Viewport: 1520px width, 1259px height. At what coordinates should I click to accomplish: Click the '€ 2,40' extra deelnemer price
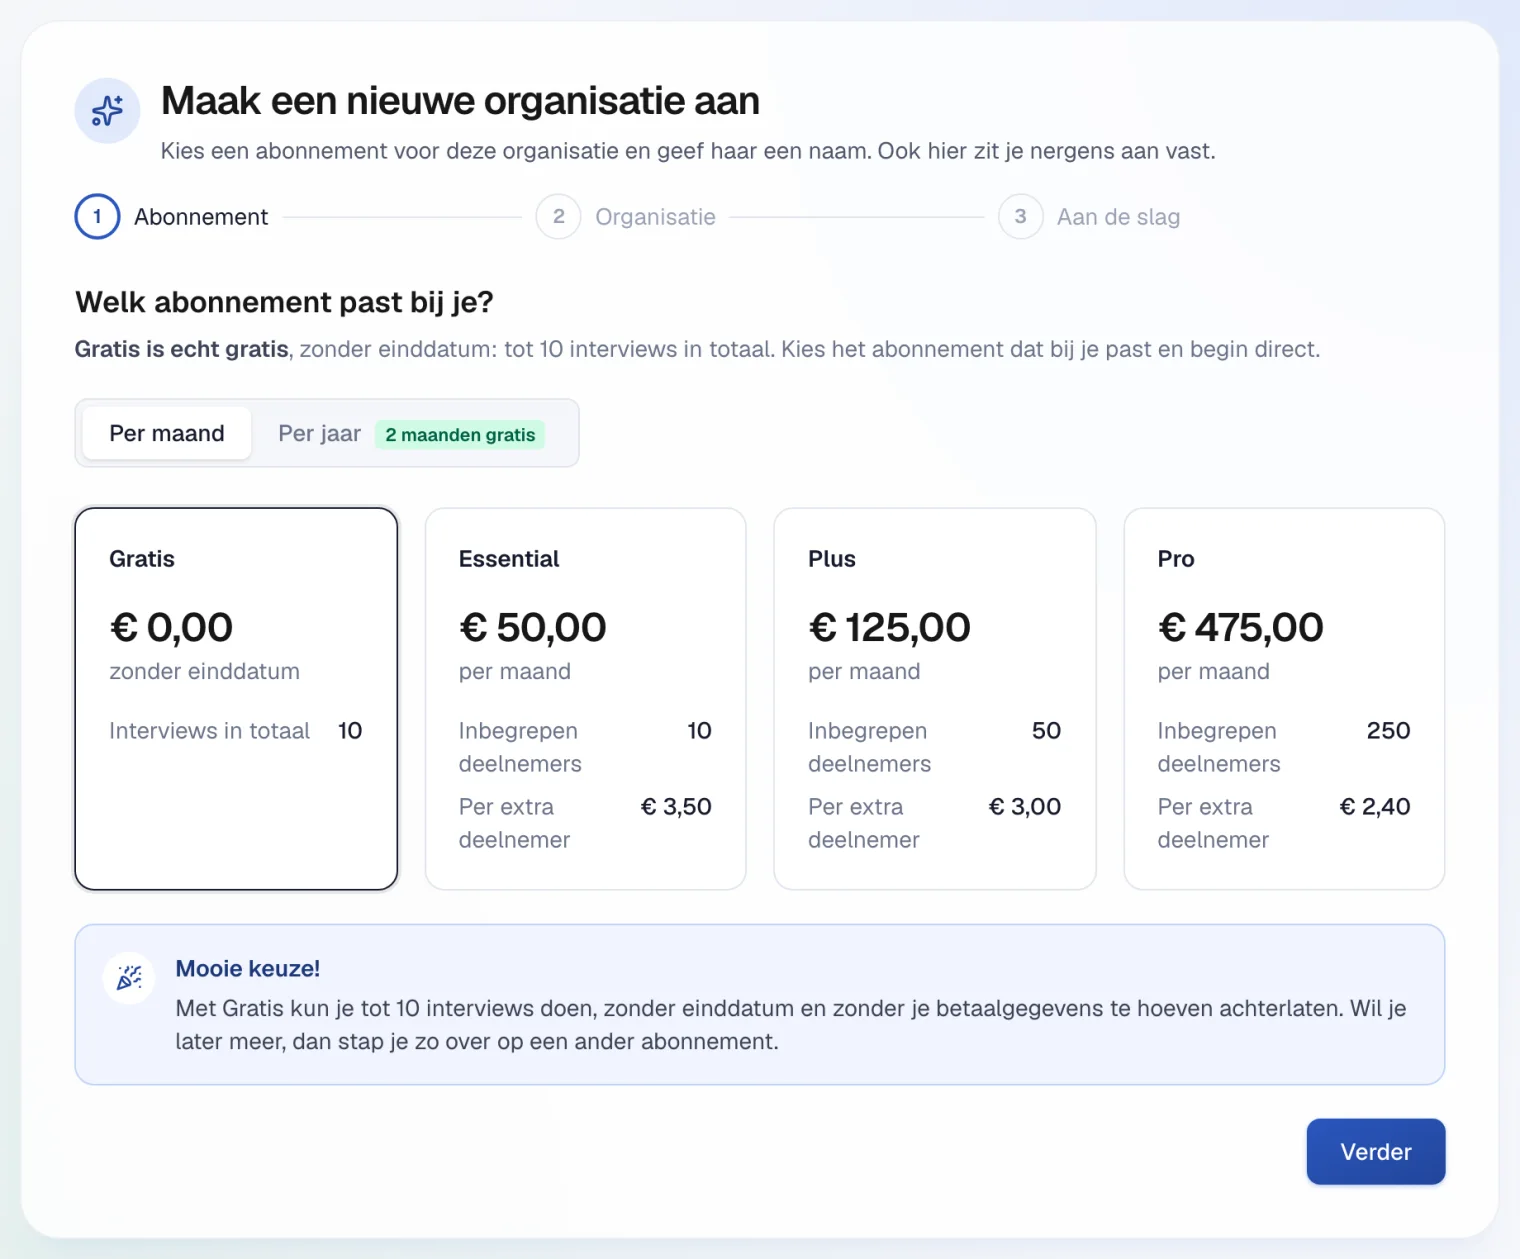click(1375, 807)
